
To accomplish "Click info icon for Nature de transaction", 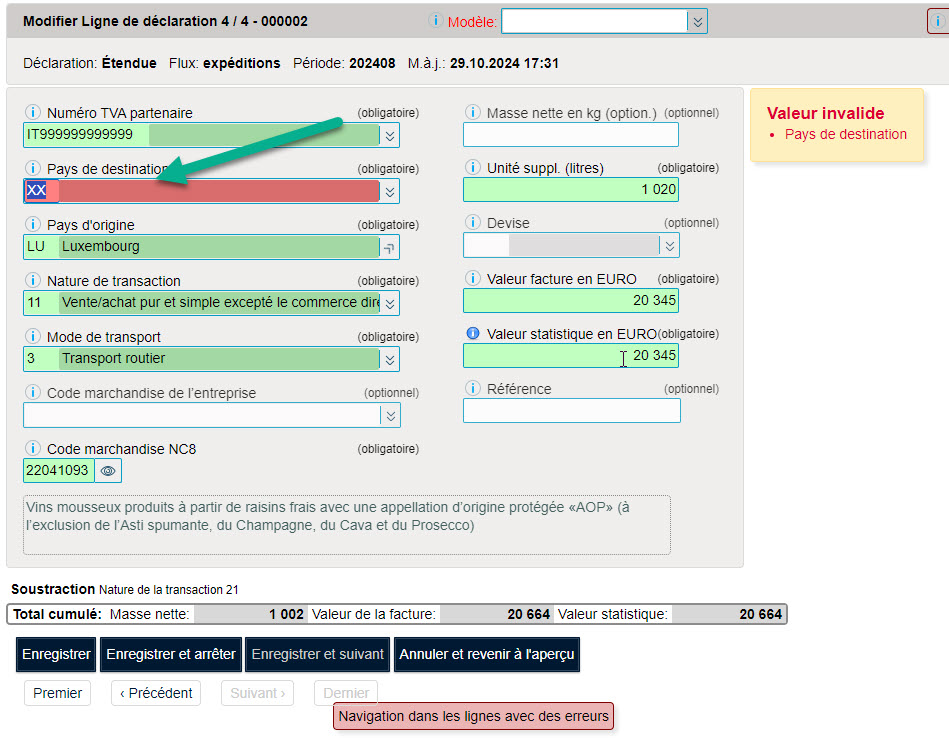I will [33, 280].
